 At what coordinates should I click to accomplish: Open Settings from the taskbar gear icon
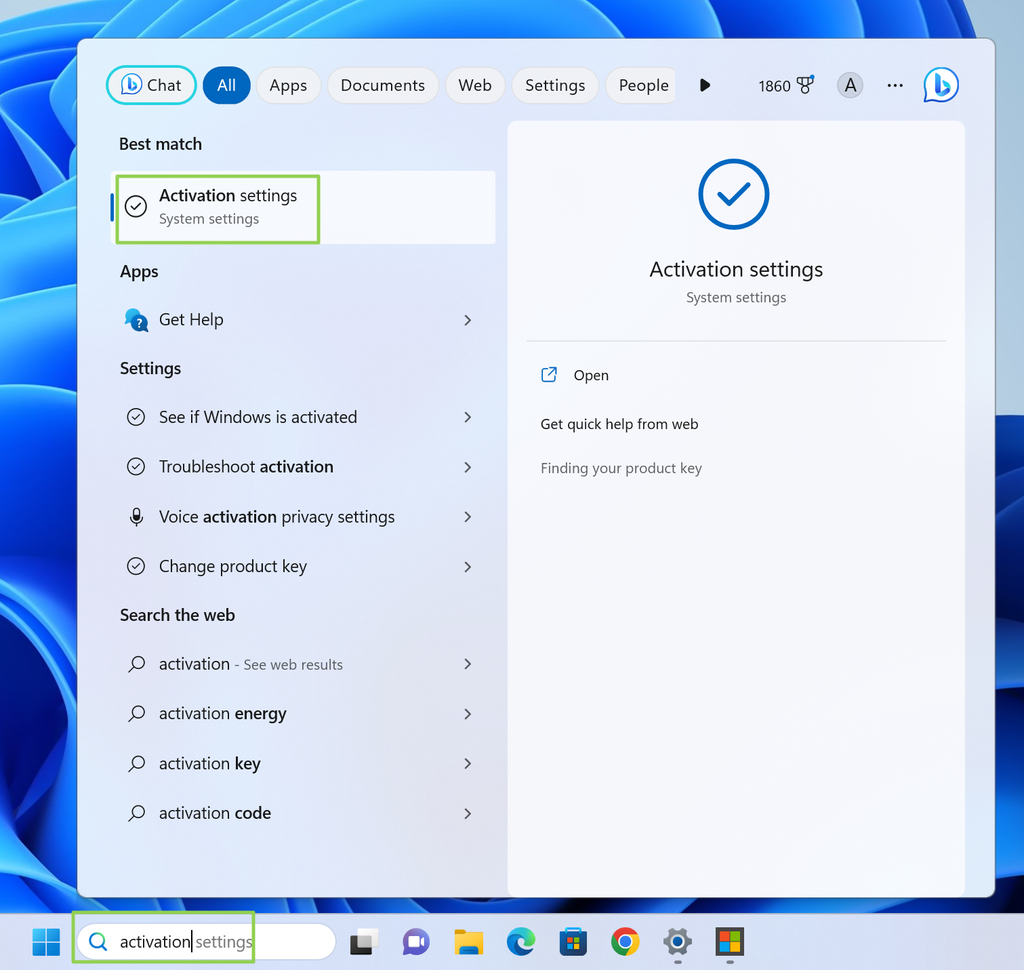pos(676,941)
